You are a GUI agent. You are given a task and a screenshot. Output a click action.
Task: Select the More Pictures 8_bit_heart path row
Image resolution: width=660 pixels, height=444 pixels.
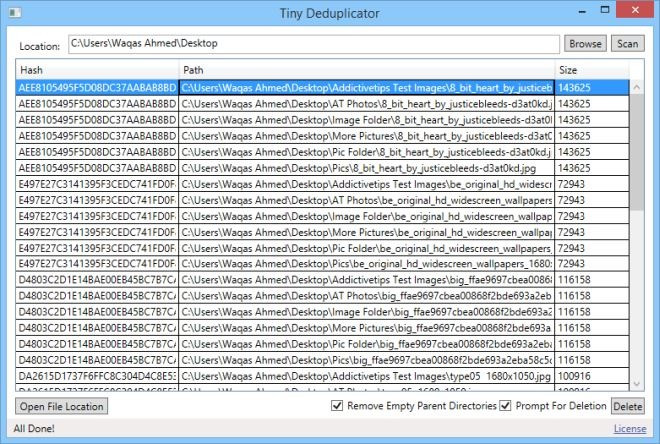click(x=367, y=136)
